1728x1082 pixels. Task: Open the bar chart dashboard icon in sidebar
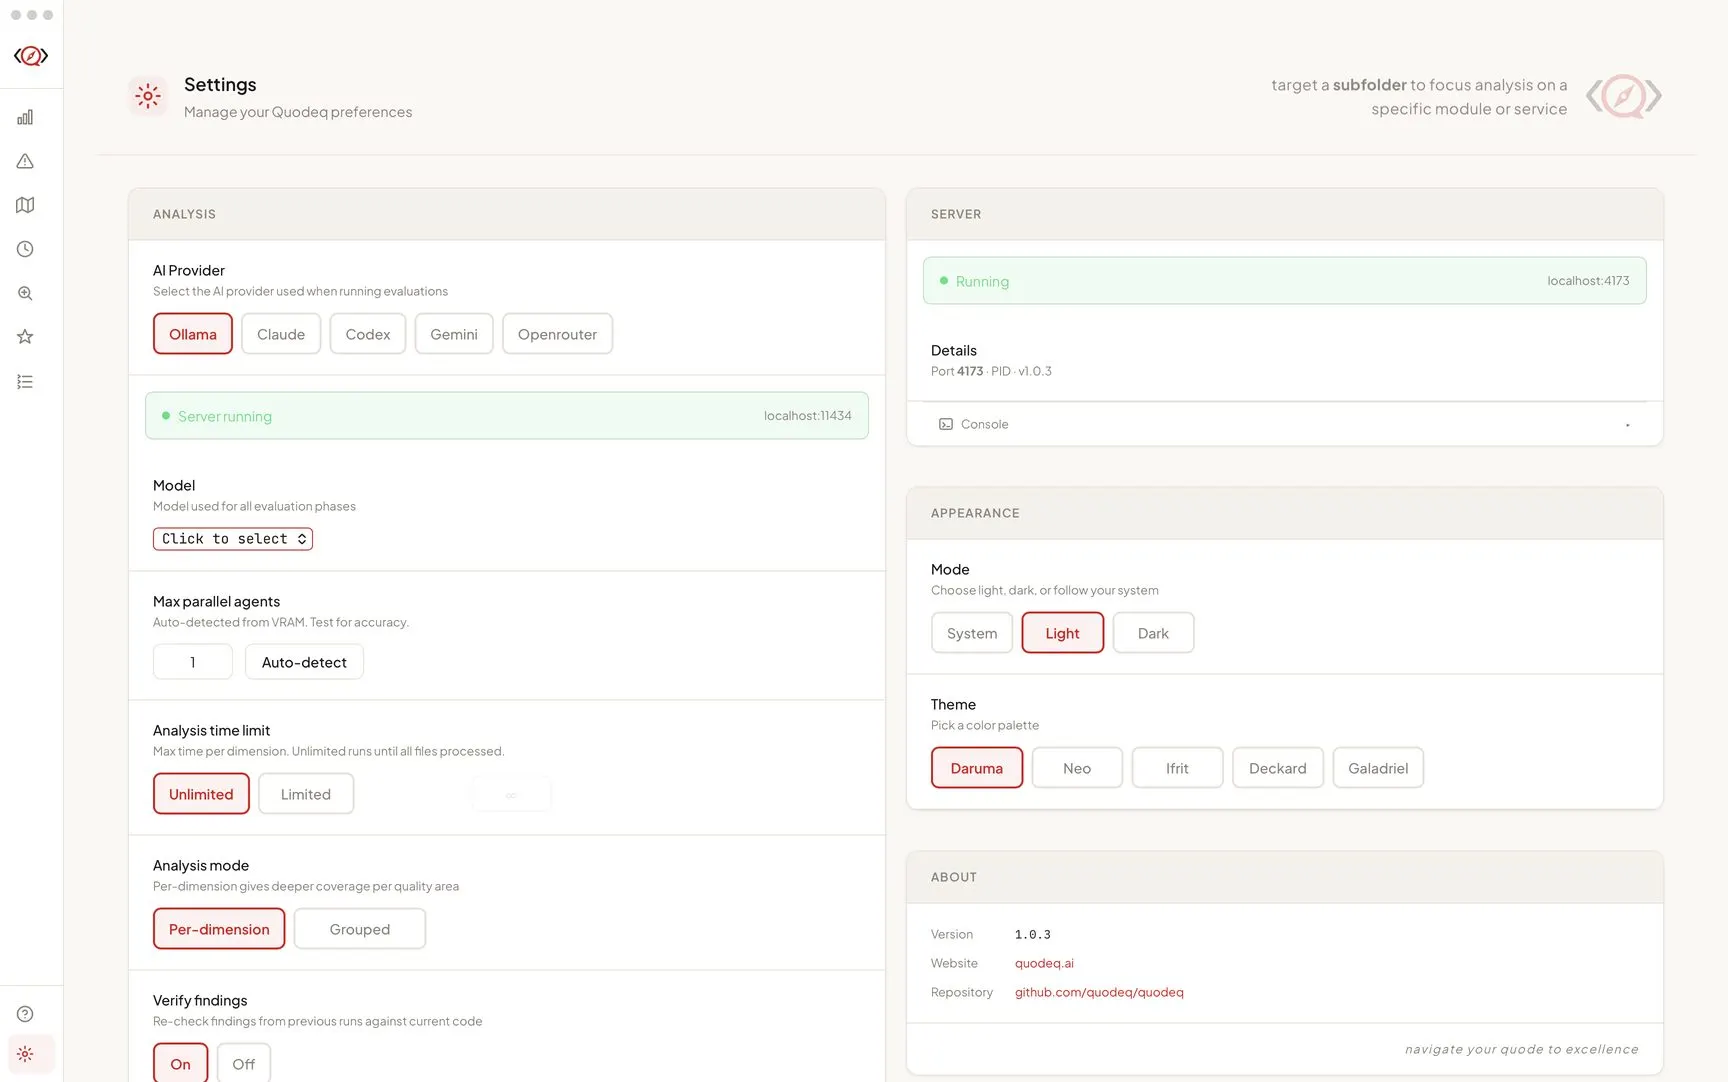point(25,117)
